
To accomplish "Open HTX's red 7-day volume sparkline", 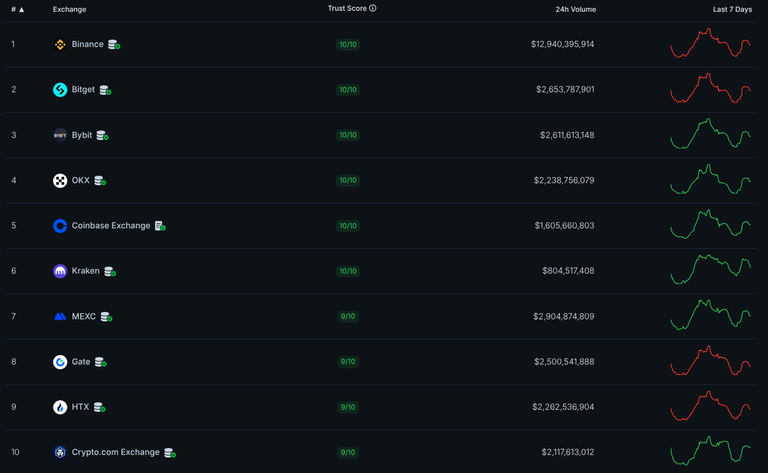I will tap(711, 405).
